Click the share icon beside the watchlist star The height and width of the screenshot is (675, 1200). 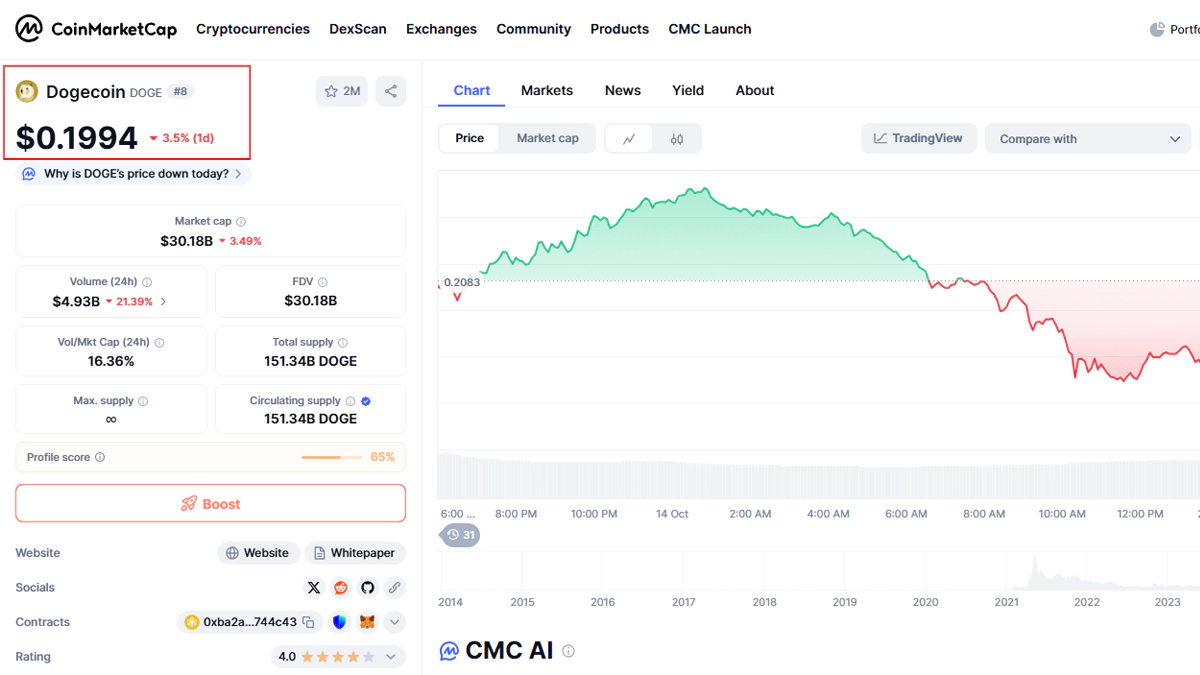pos(391,91)
